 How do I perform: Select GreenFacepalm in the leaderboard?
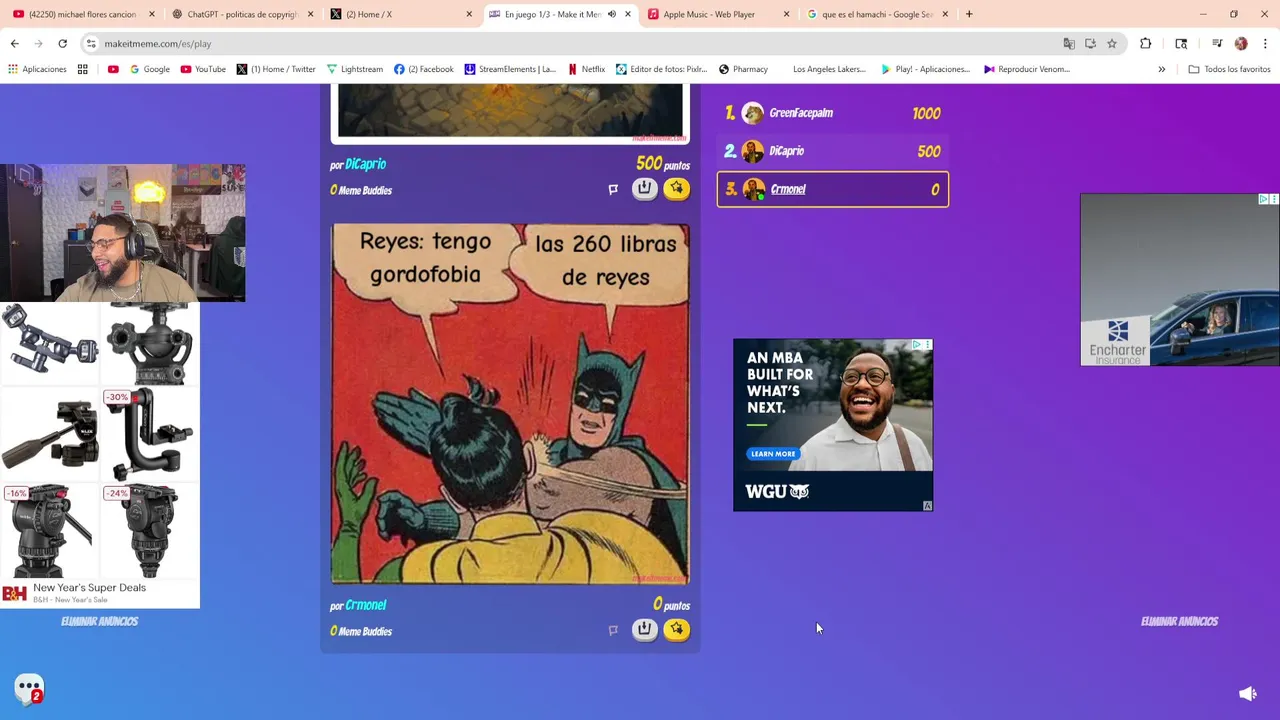[832, 113]
